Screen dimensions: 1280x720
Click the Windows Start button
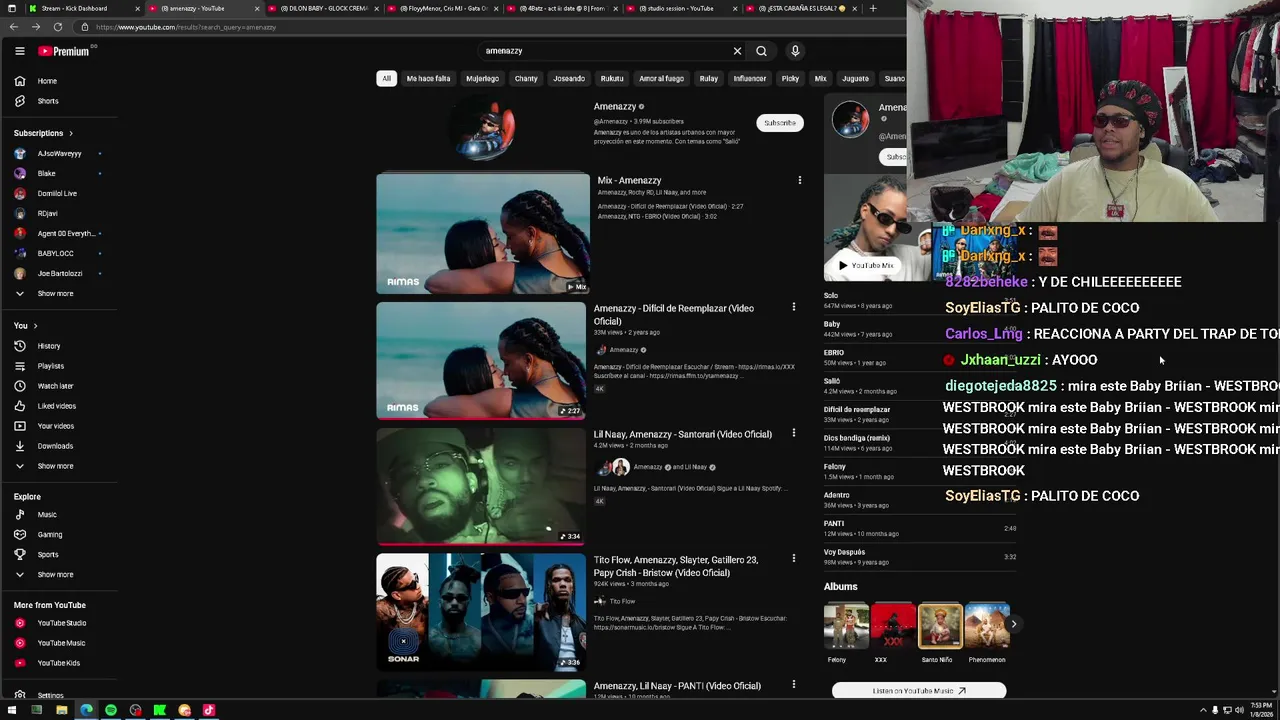pyautogui.click(x=11, y=710)
